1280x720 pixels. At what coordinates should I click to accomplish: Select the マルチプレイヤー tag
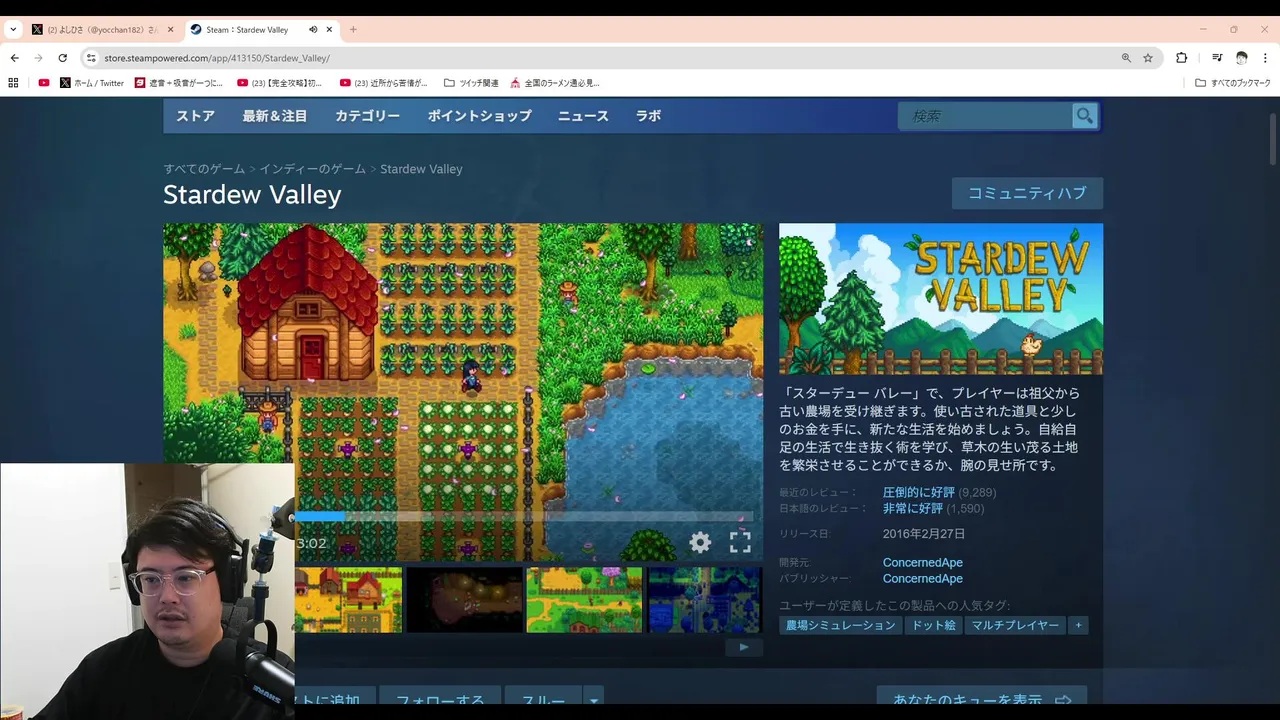click(x=1015, y=625)
